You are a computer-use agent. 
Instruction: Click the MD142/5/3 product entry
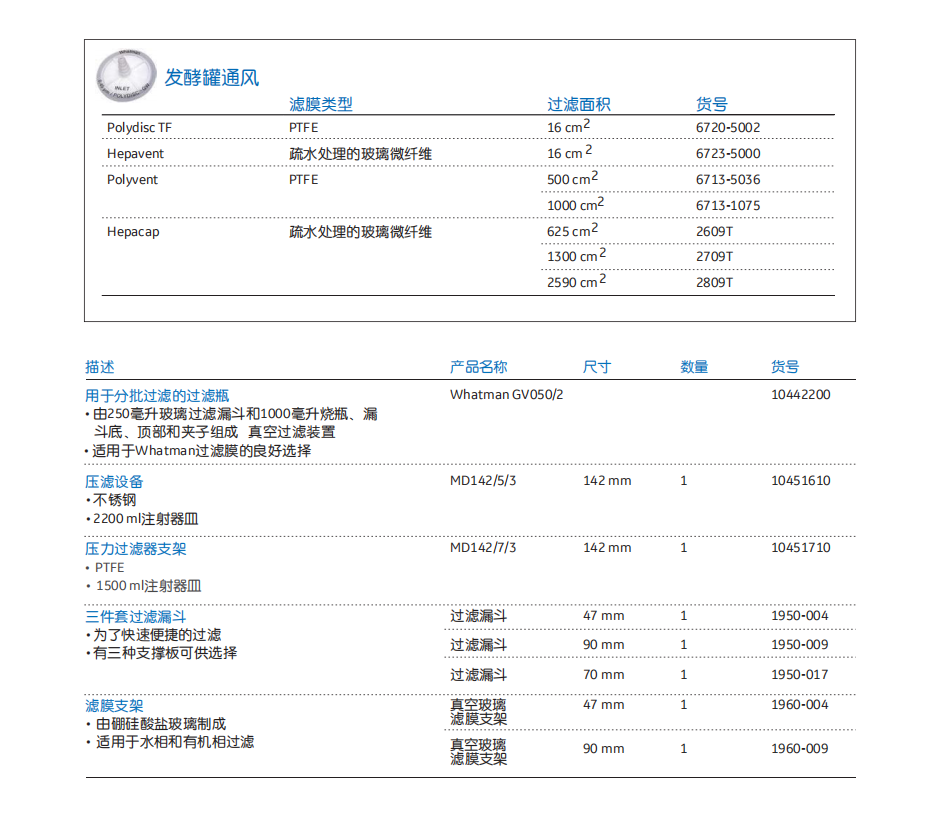487,481
